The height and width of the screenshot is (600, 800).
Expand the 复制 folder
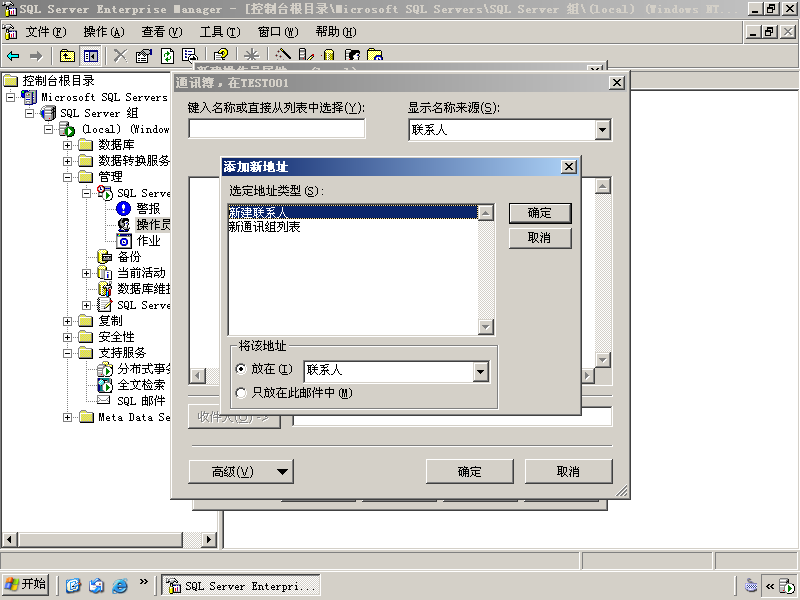point(67,321)
